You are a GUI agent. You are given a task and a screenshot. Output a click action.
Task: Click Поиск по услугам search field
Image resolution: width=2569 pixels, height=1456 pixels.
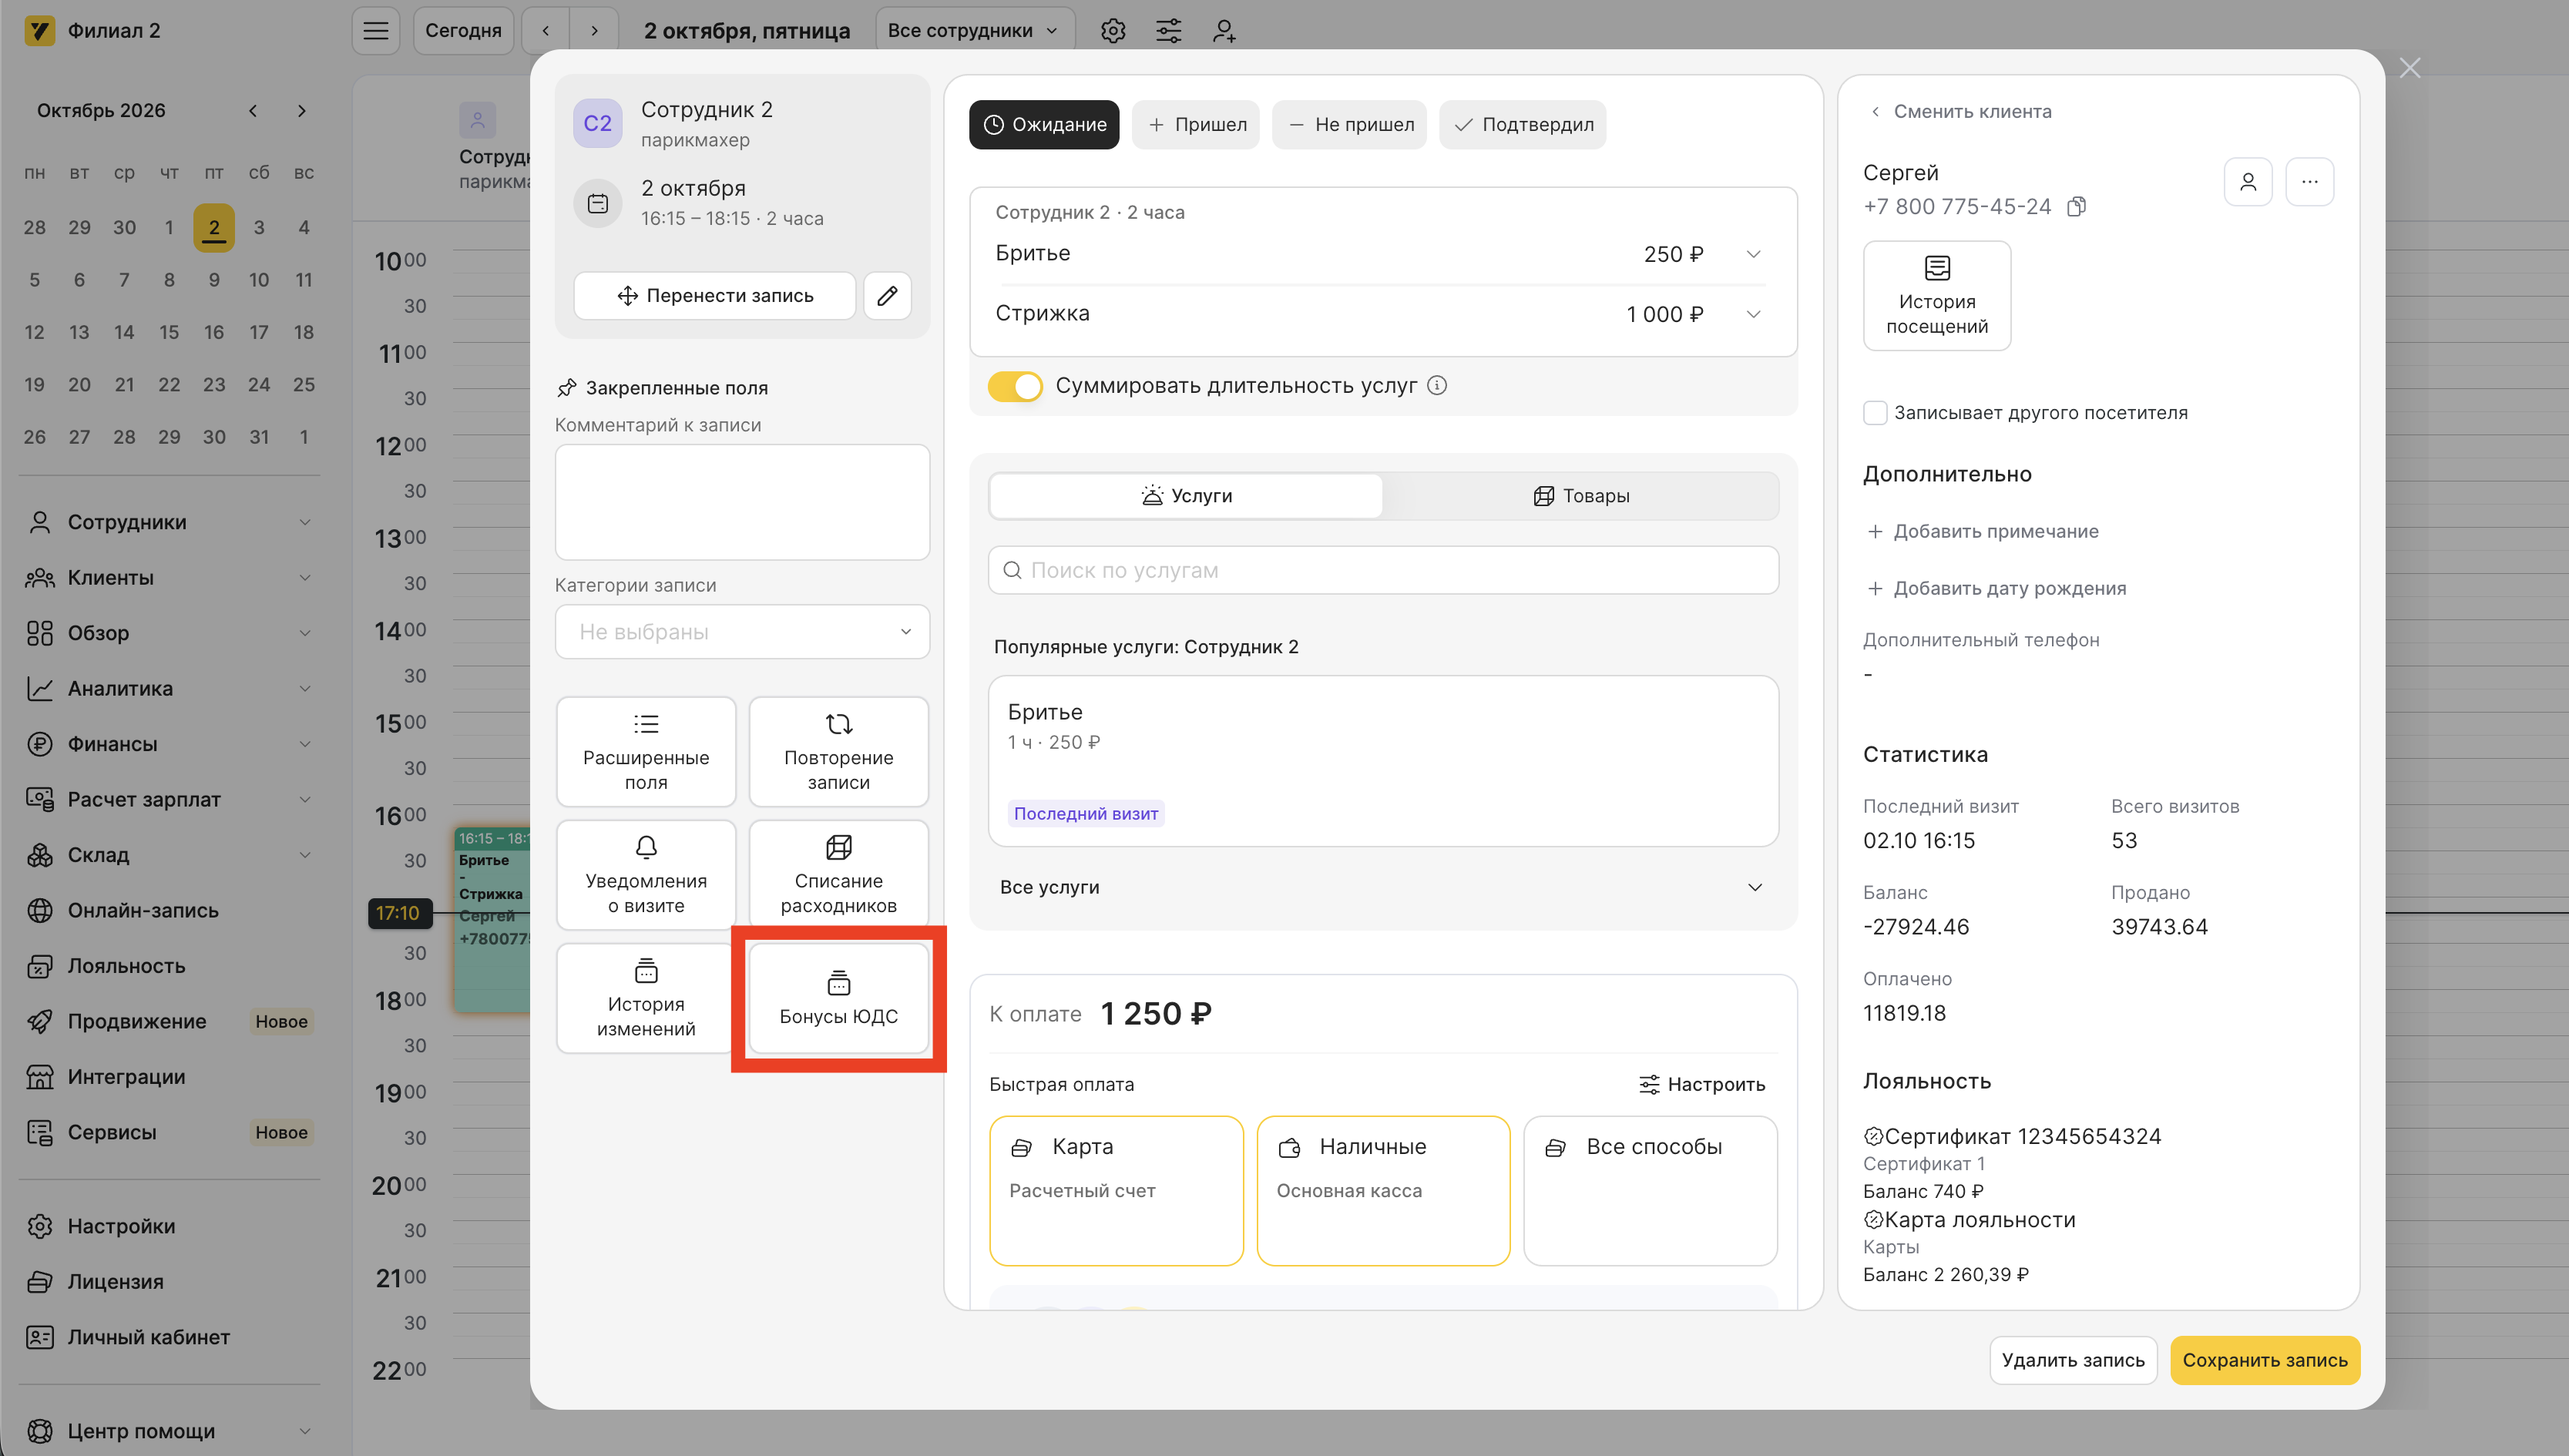point(1383,570)
